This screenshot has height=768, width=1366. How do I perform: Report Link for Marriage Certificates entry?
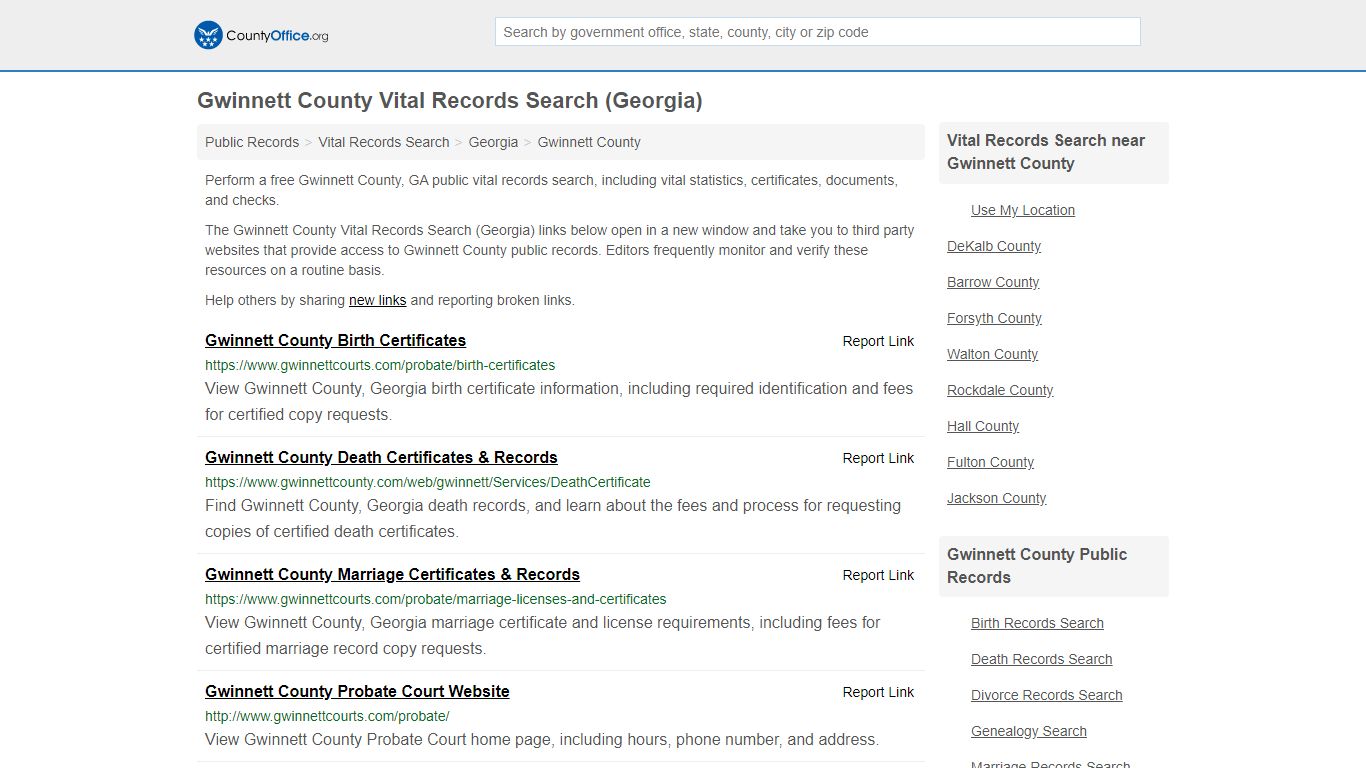(878, 575)
